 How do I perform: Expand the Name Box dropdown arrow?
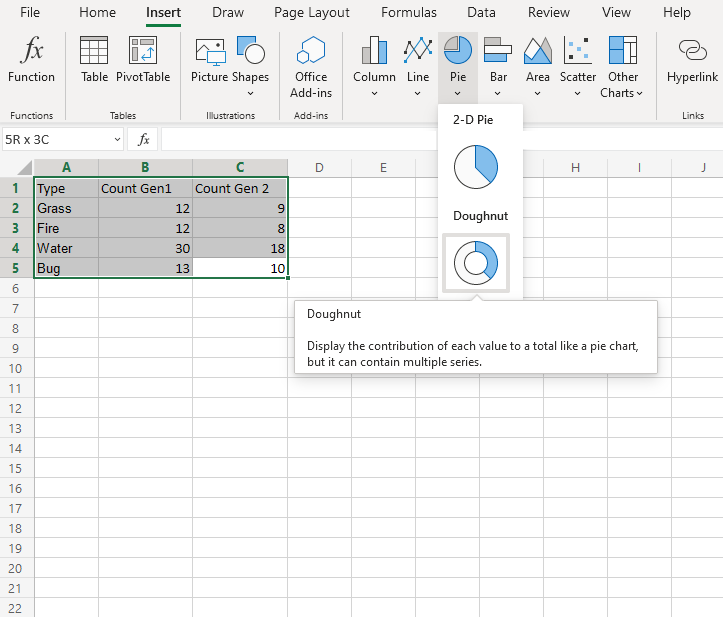(117, 140)
